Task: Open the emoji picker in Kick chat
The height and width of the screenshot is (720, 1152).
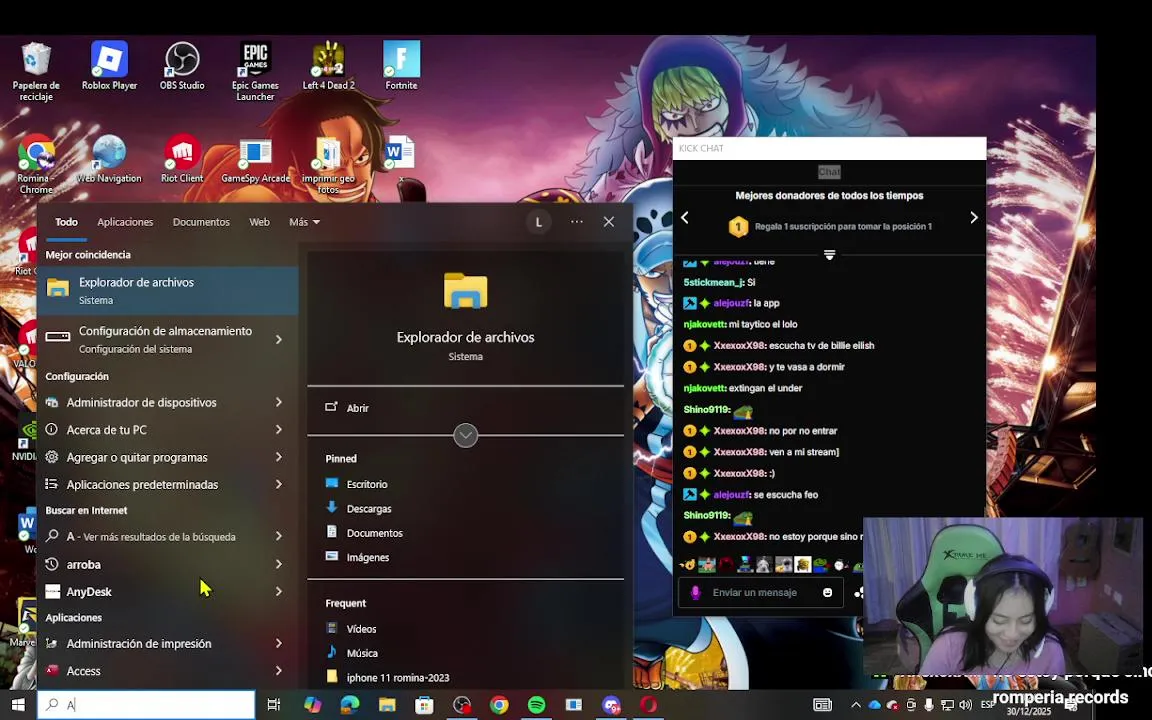Action: coord(827,592)
